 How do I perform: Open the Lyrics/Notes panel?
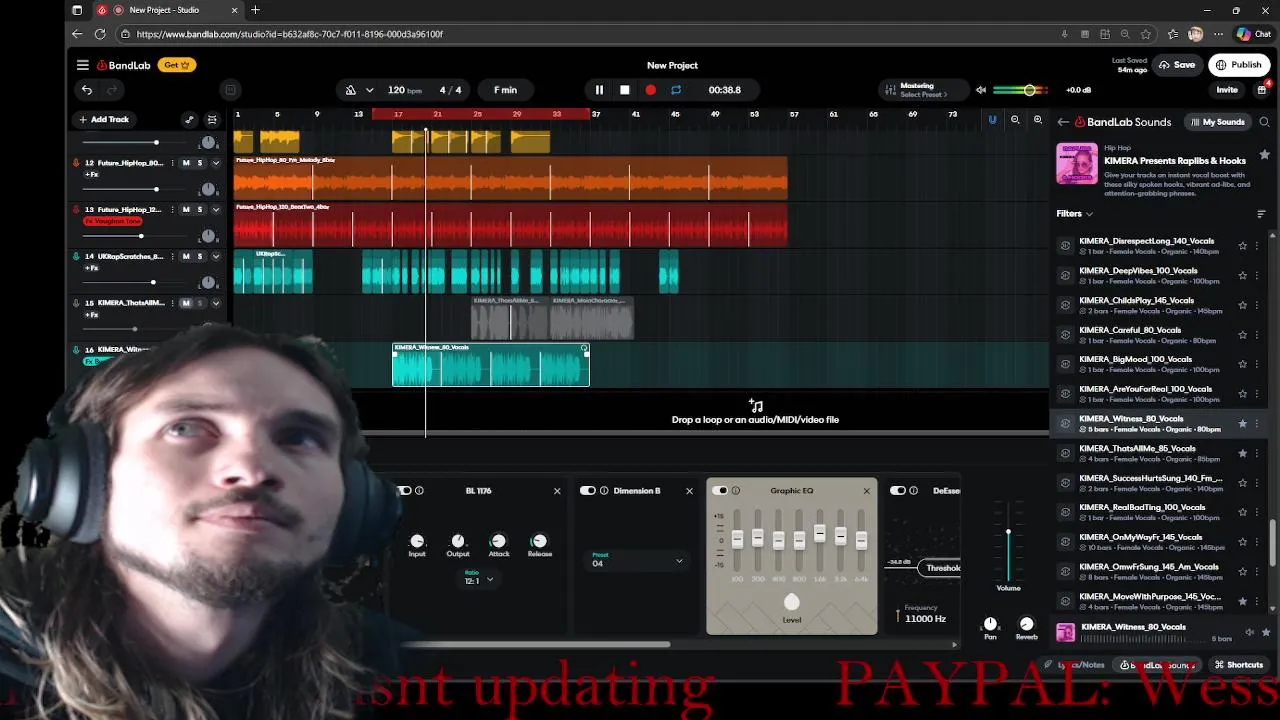click(x=1075, y=665)
